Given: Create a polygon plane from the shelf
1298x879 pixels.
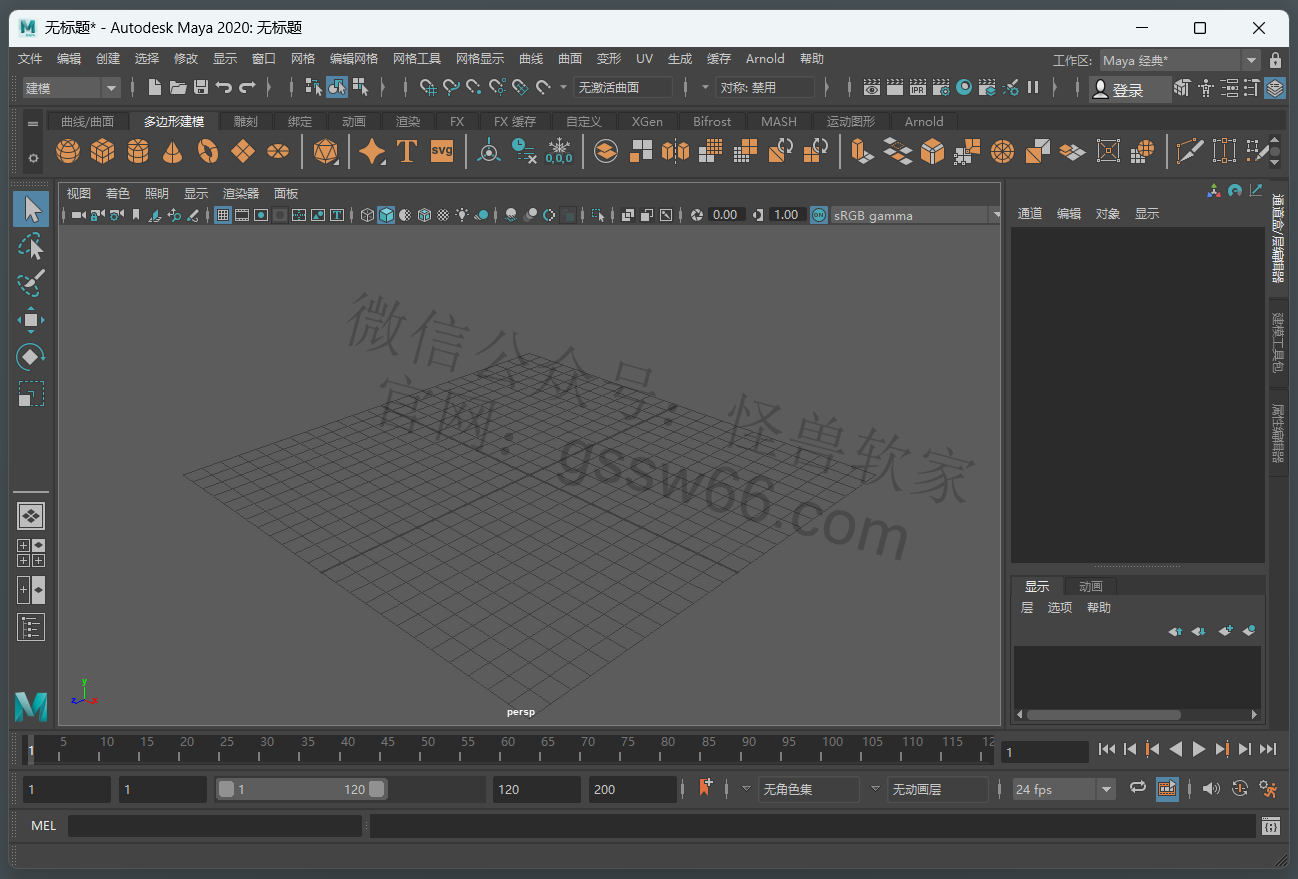Looking at the screenshot, I should (243, 151).
